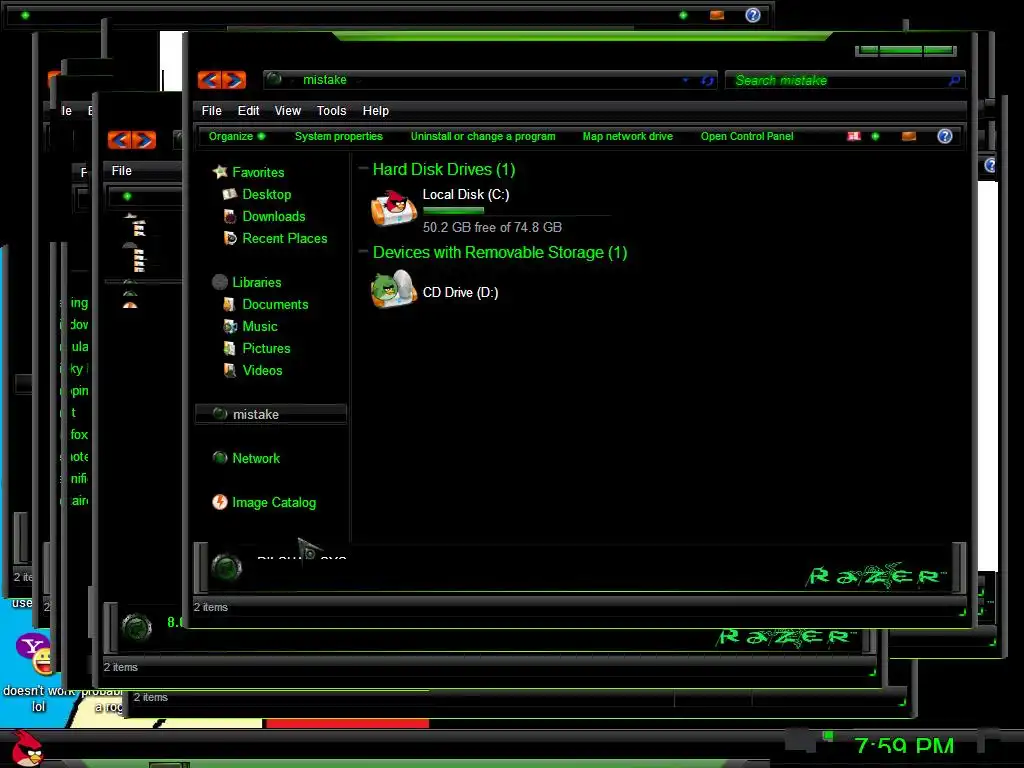Click the orange Forward arrow in front window
This screenshot has width=1024, height=768.
pos(234,80)
